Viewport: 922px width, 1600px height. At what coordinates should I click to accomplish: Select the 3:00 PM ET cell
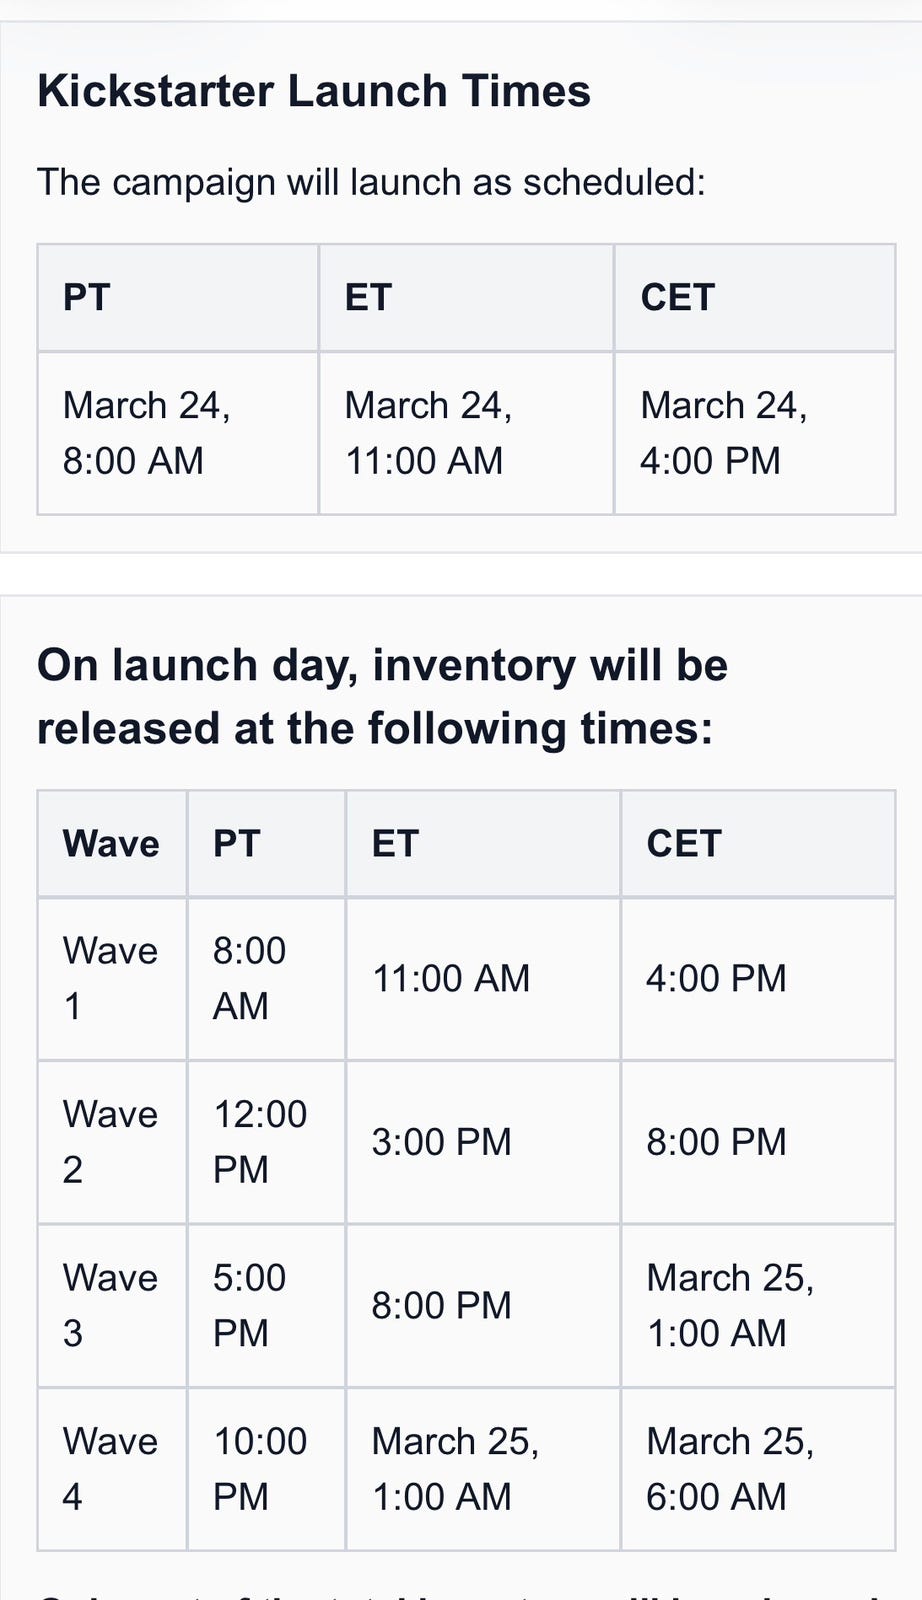[x=441, y=1142]
